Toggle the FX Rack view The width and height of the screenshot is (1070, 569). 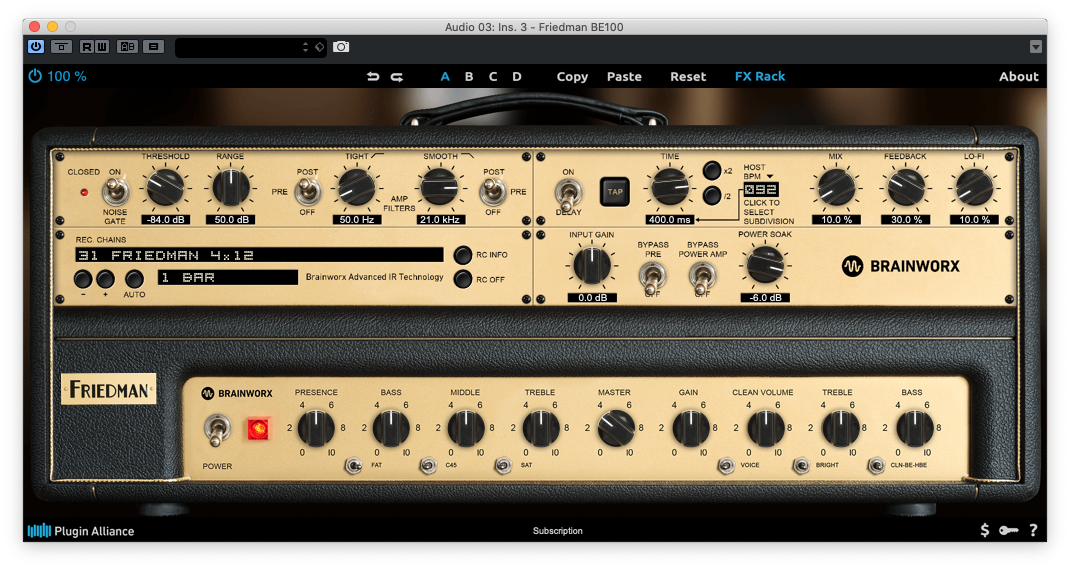point(760,76)
